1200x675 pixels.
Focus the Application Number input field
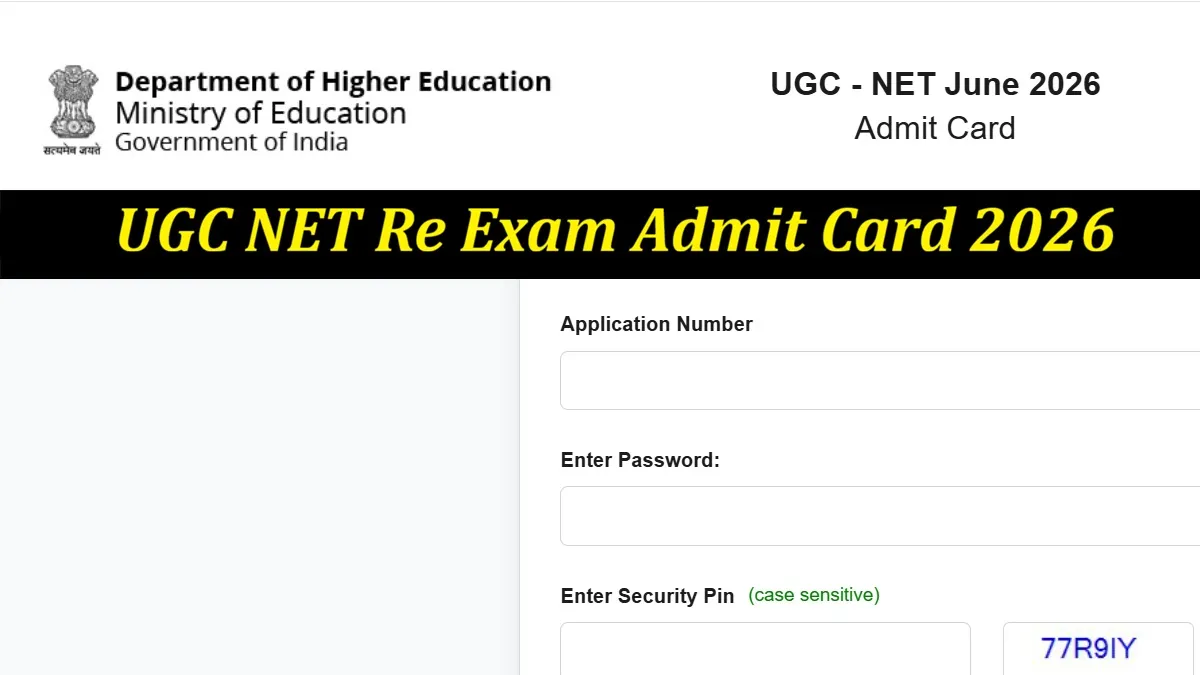pyautogui.click(x=880, y=380)
